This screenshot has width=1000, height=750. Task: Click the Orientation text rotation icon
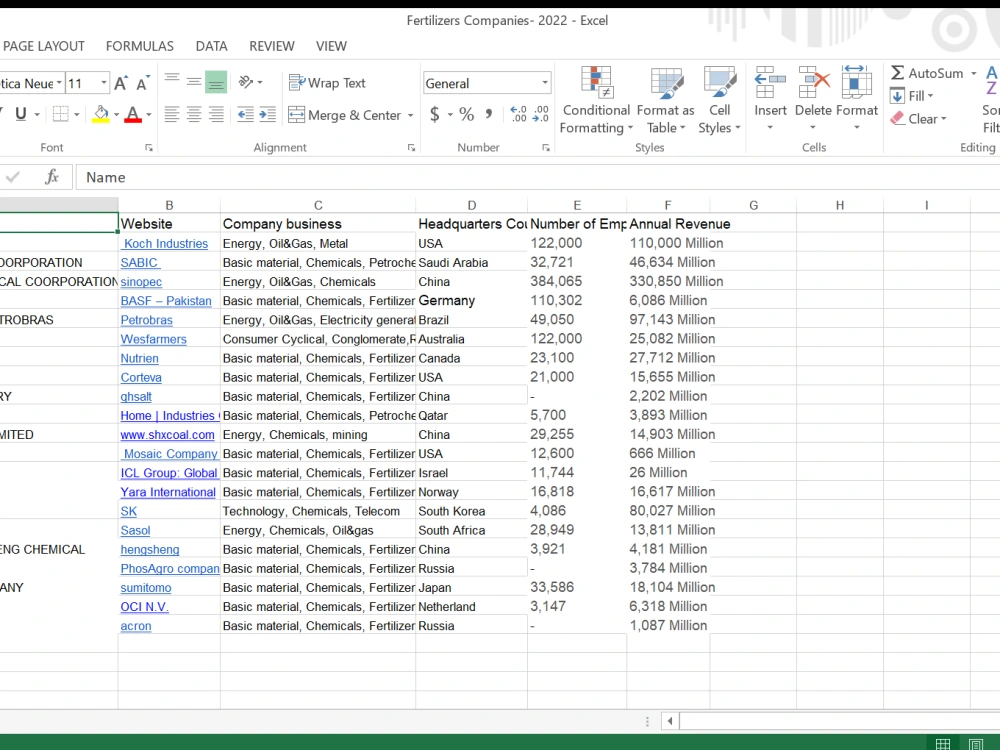point(246,82)
